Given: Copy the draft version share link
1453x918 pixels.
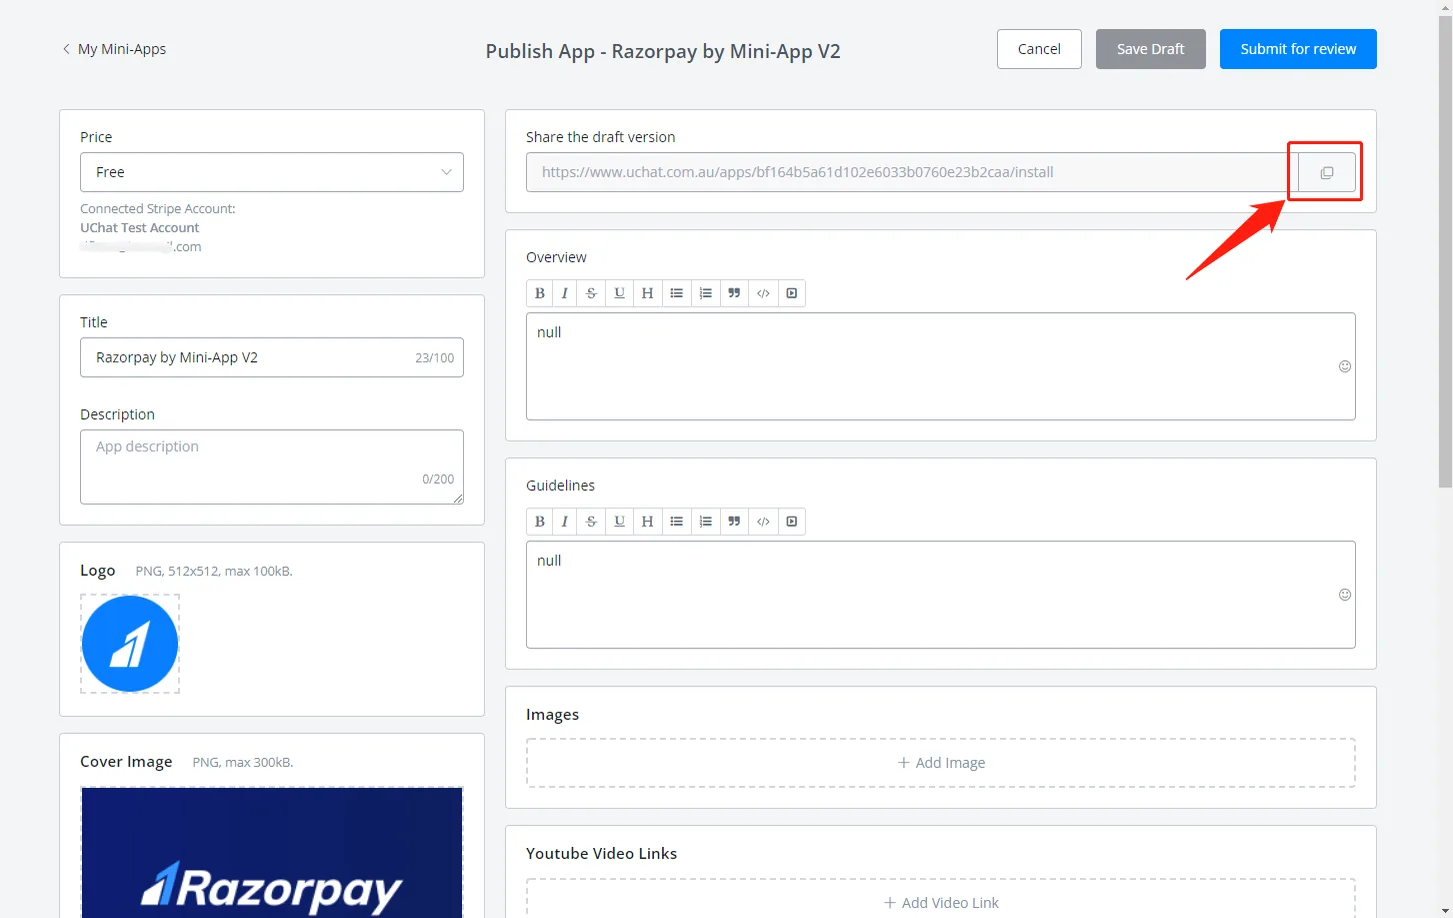Looking at the screenshot, I should pos(1326,172).
